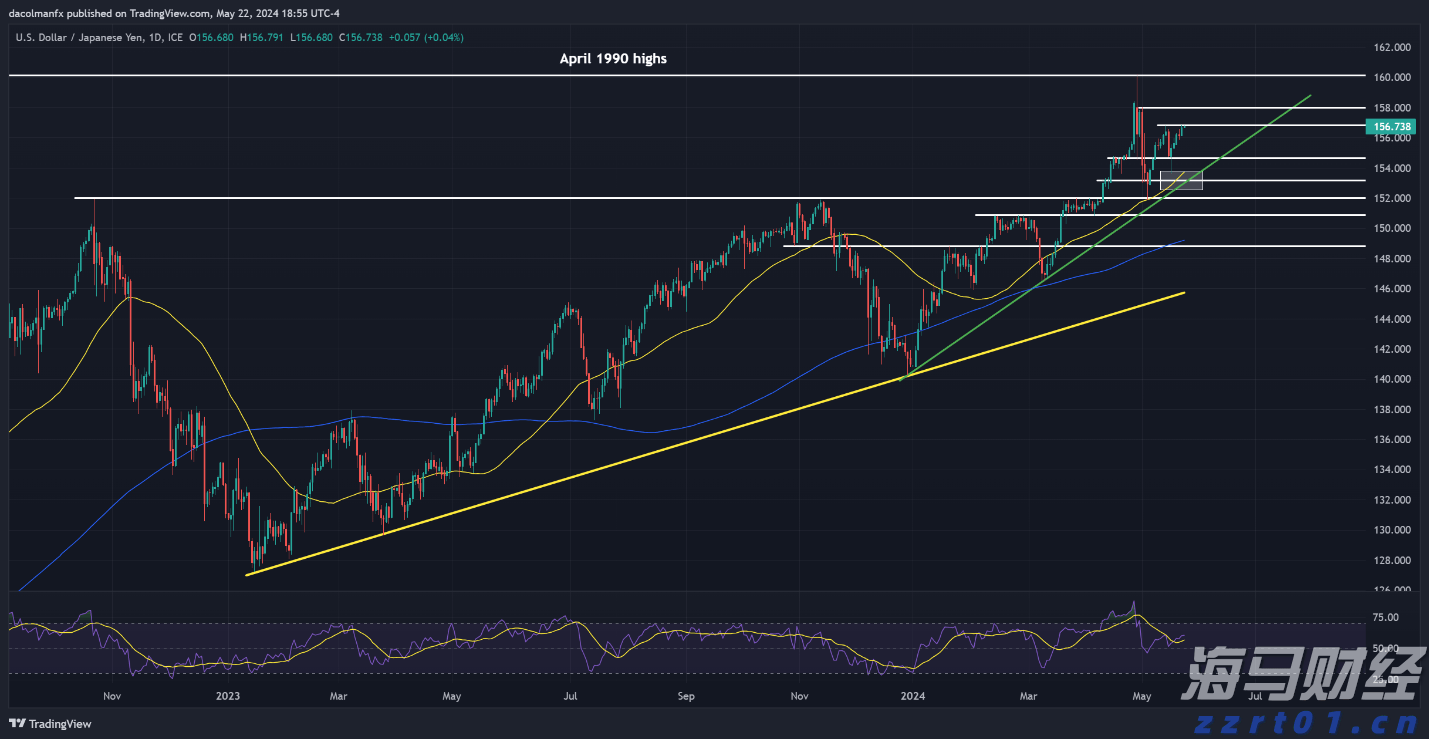Click the TradingView logo in bottom-left corner
This screenshot has width=1429, height=739.
pos(50,724)
